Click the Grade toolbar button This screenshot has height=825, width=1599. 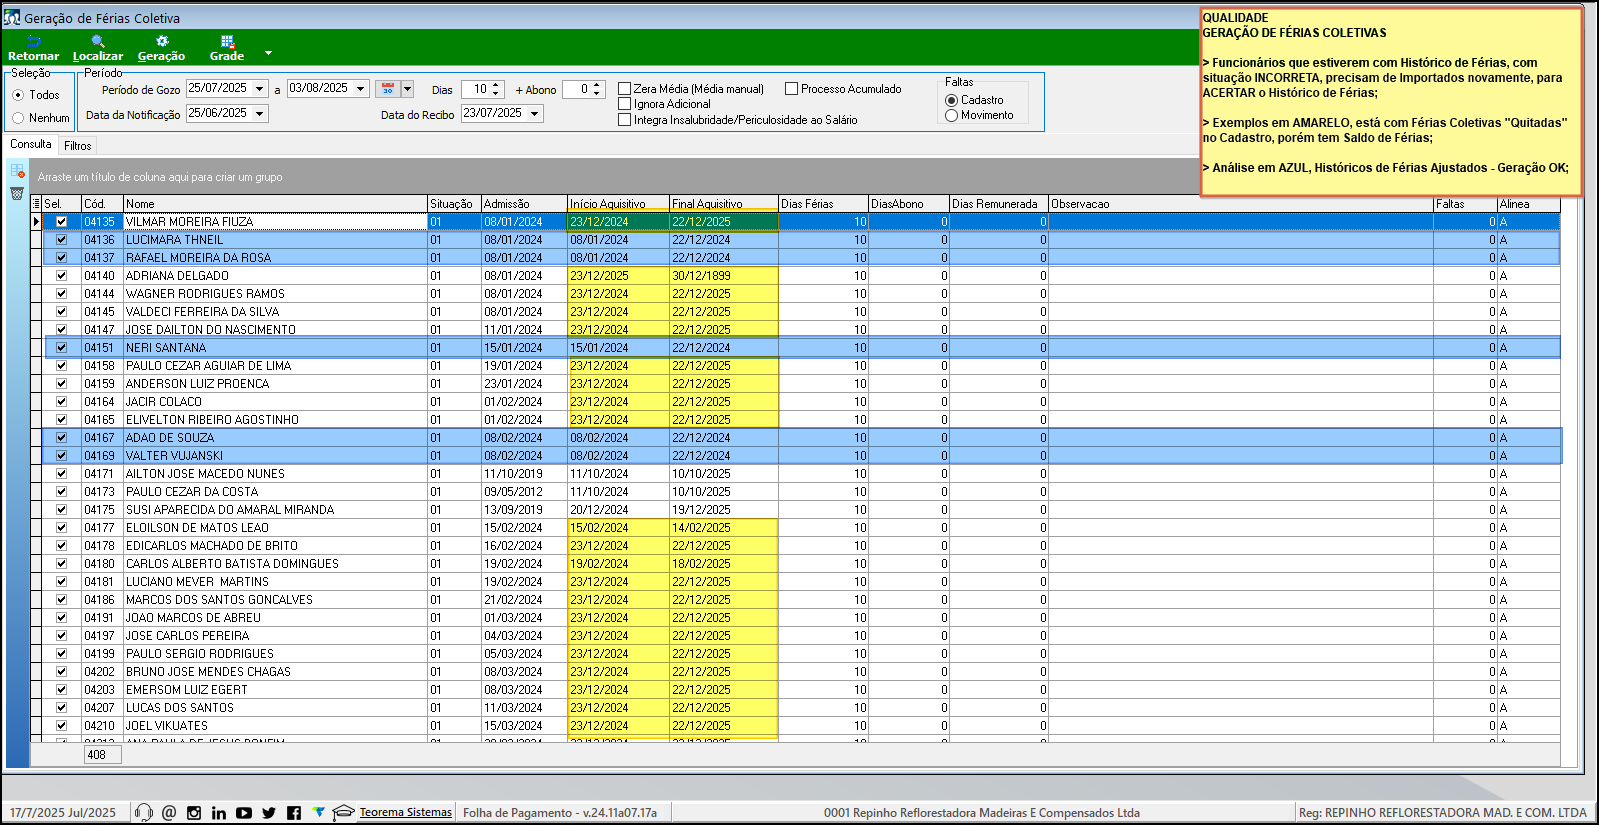click(227, 48)
